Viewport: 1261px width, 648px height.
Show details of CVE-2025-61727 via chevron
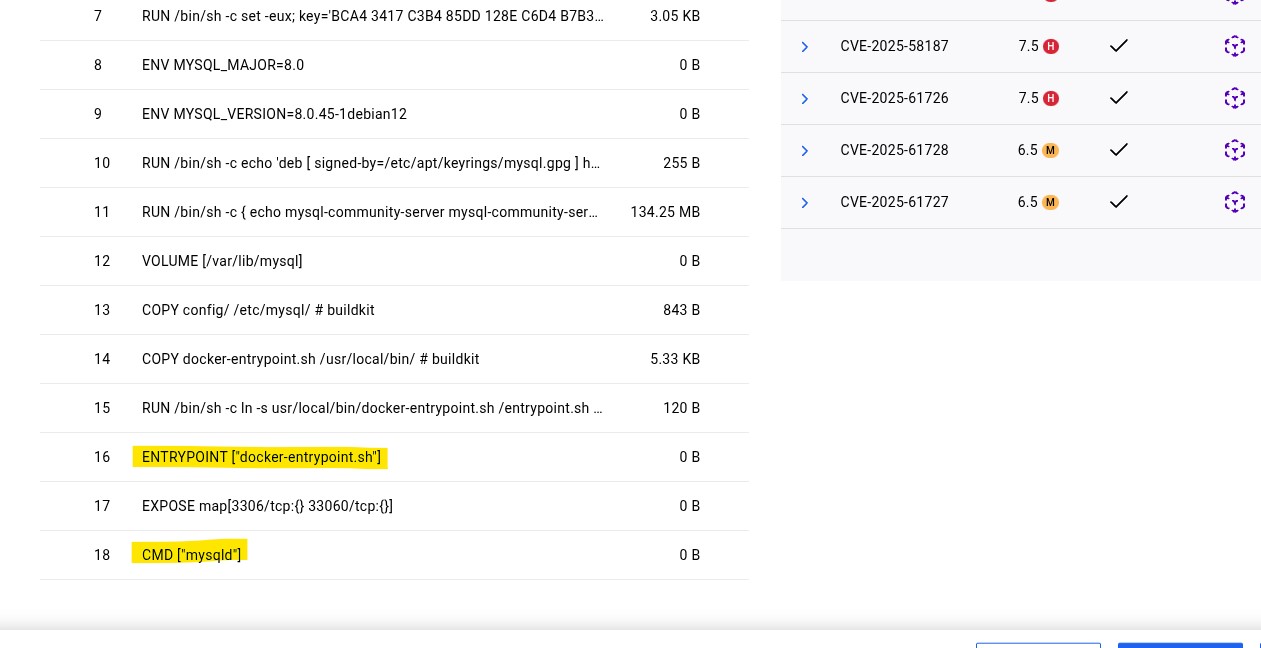pos(804,203)
